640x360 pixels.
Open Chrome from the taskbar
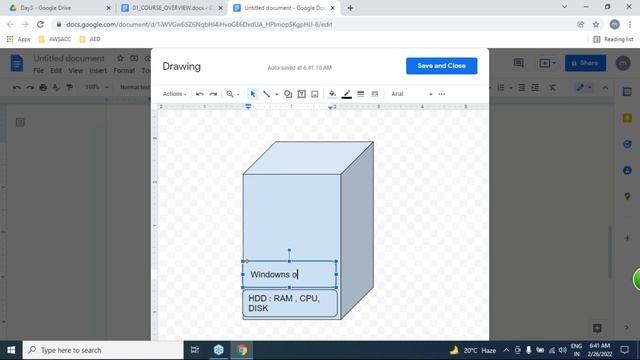[x=242, y=350]
